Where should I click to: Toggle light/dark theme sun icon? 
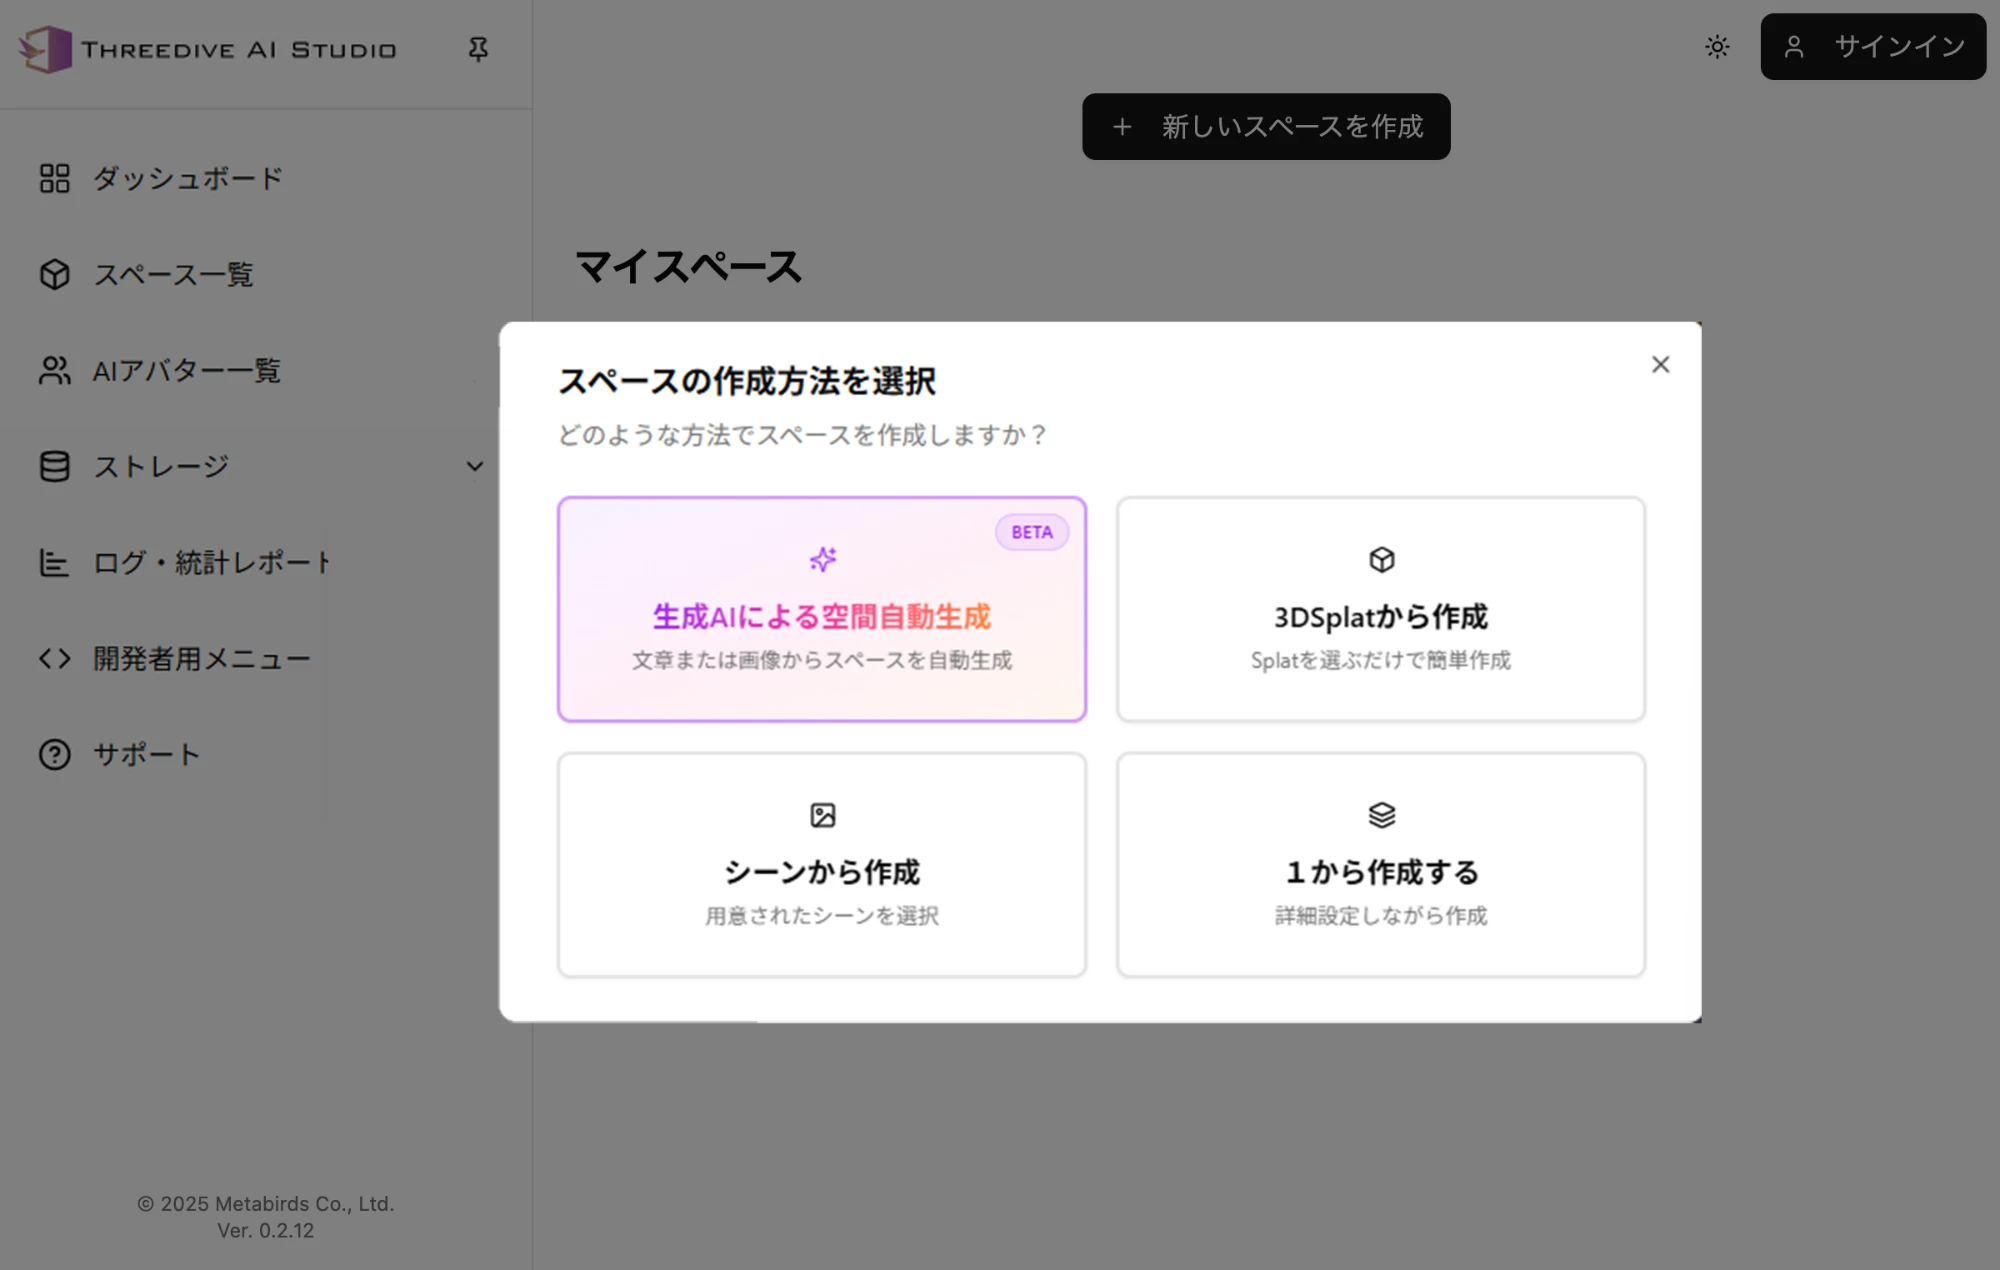pos(1717,46)
